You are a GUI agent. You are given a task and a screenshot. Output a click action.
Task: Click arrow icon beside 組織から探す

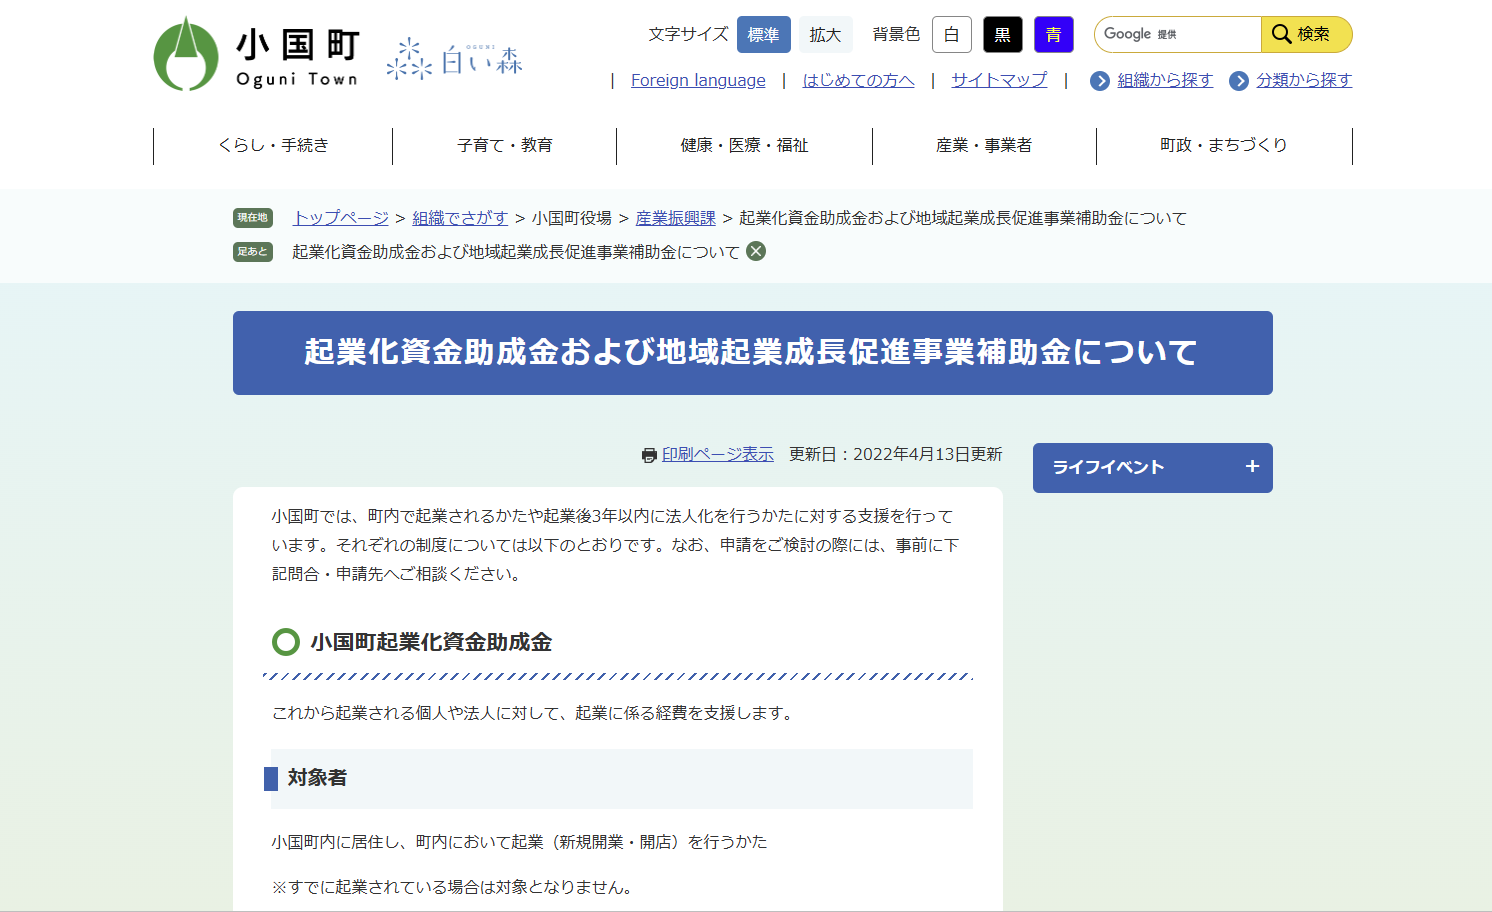coord(1100,81)
